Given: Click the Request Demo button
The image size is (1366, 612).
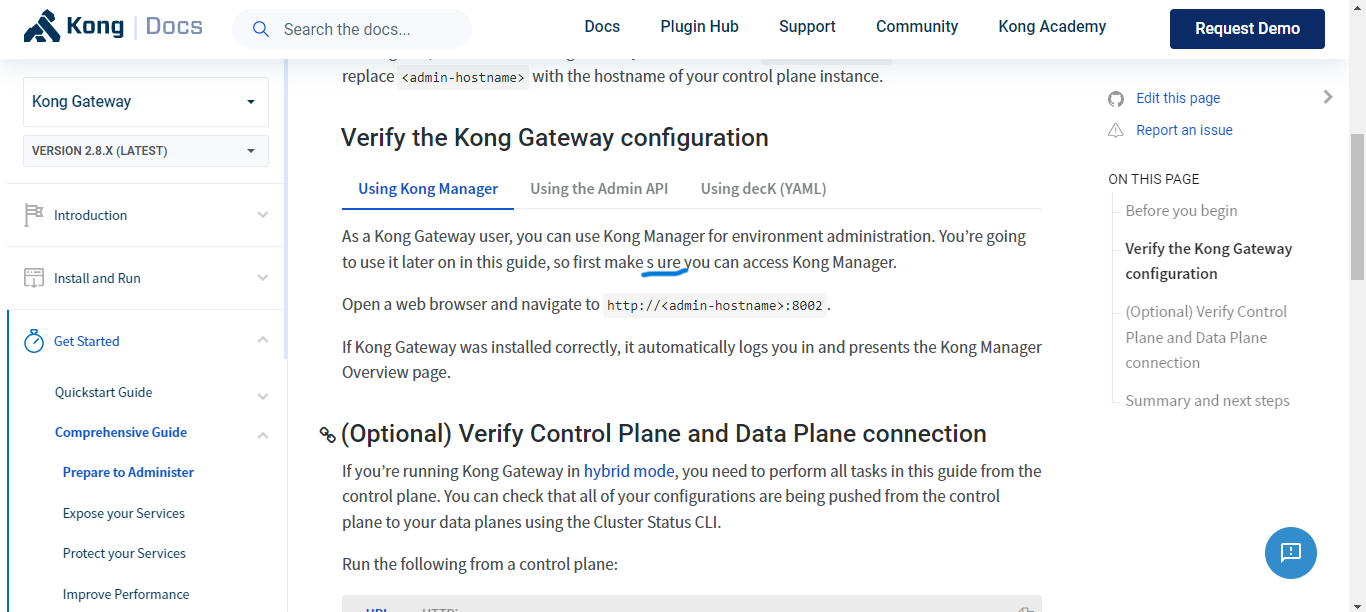Looking at the screenshot, I should pyautogui.click(x=1246, y=28).
